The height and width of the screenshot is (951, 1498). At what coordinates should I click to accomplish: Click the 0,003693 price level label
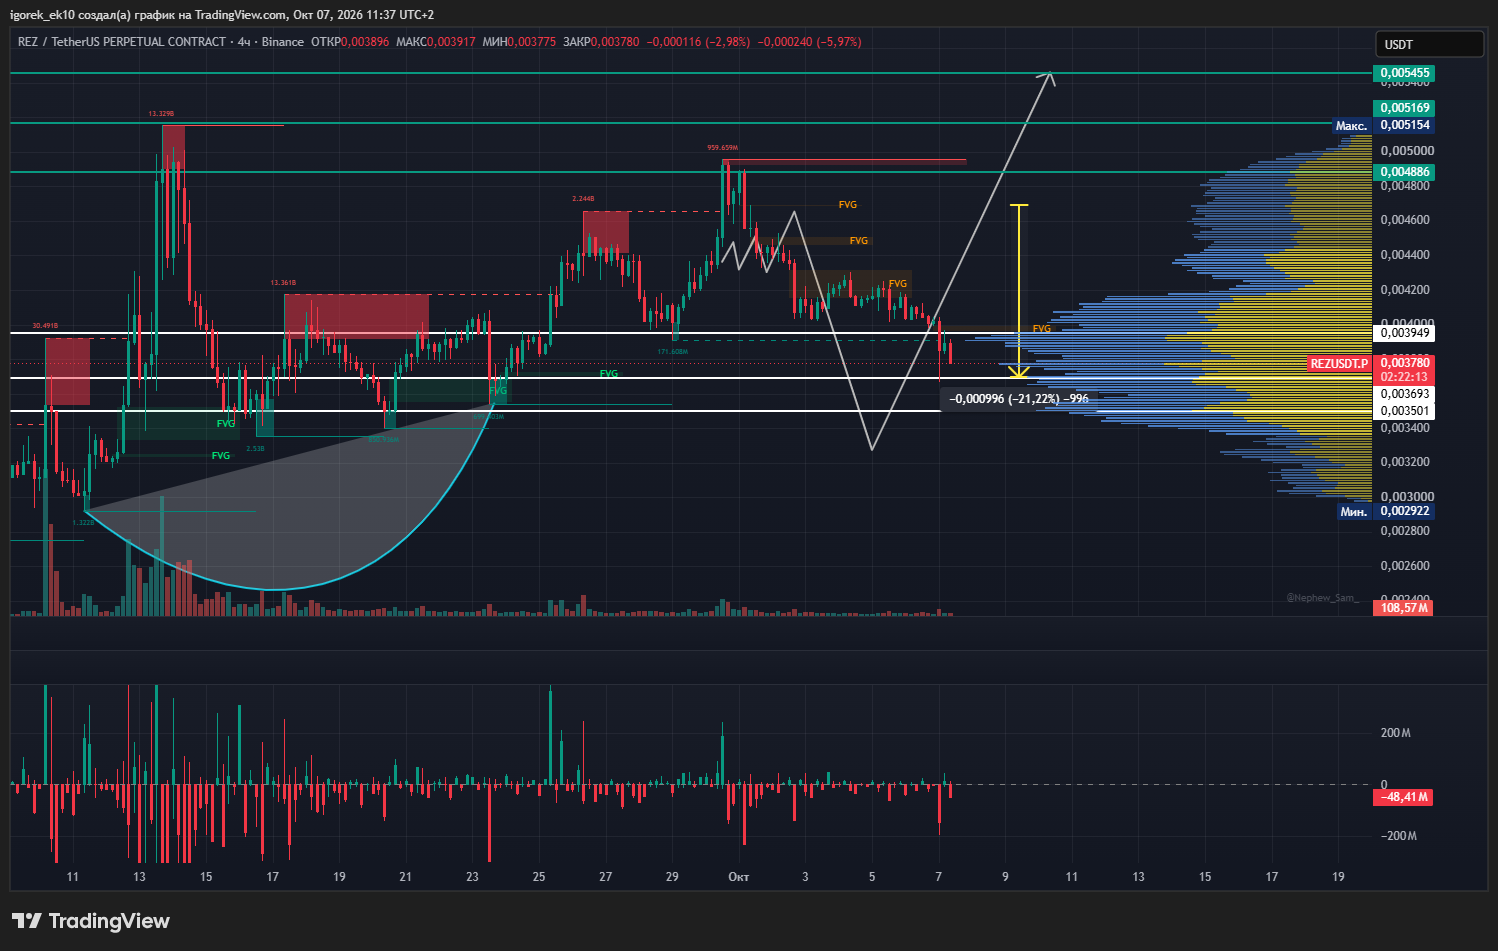(1405, 394)
